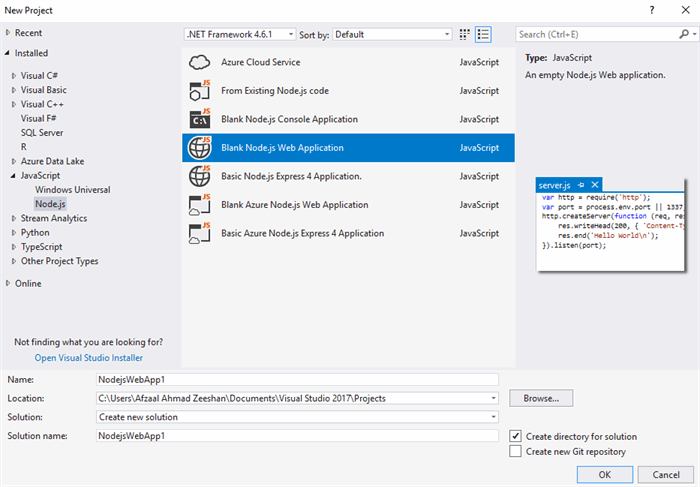700x487 pixels.
Task: Click the search magnifier icon
Action: (683, 34)
